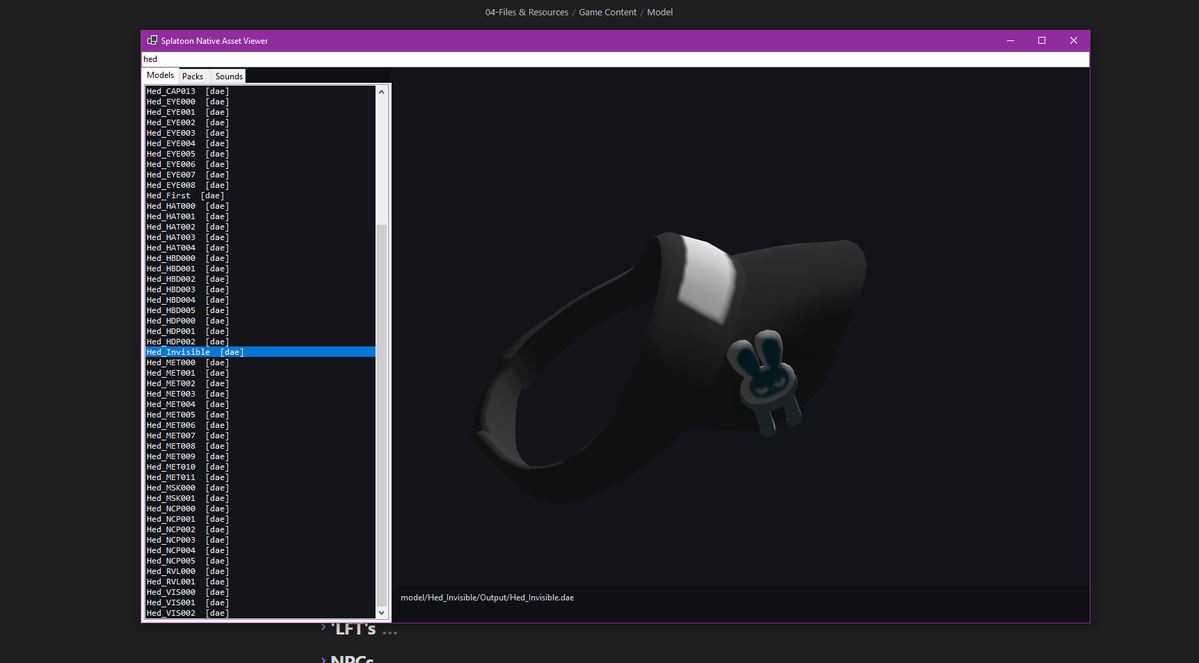Select Hed_CAP013 in the list

(260, 91)
